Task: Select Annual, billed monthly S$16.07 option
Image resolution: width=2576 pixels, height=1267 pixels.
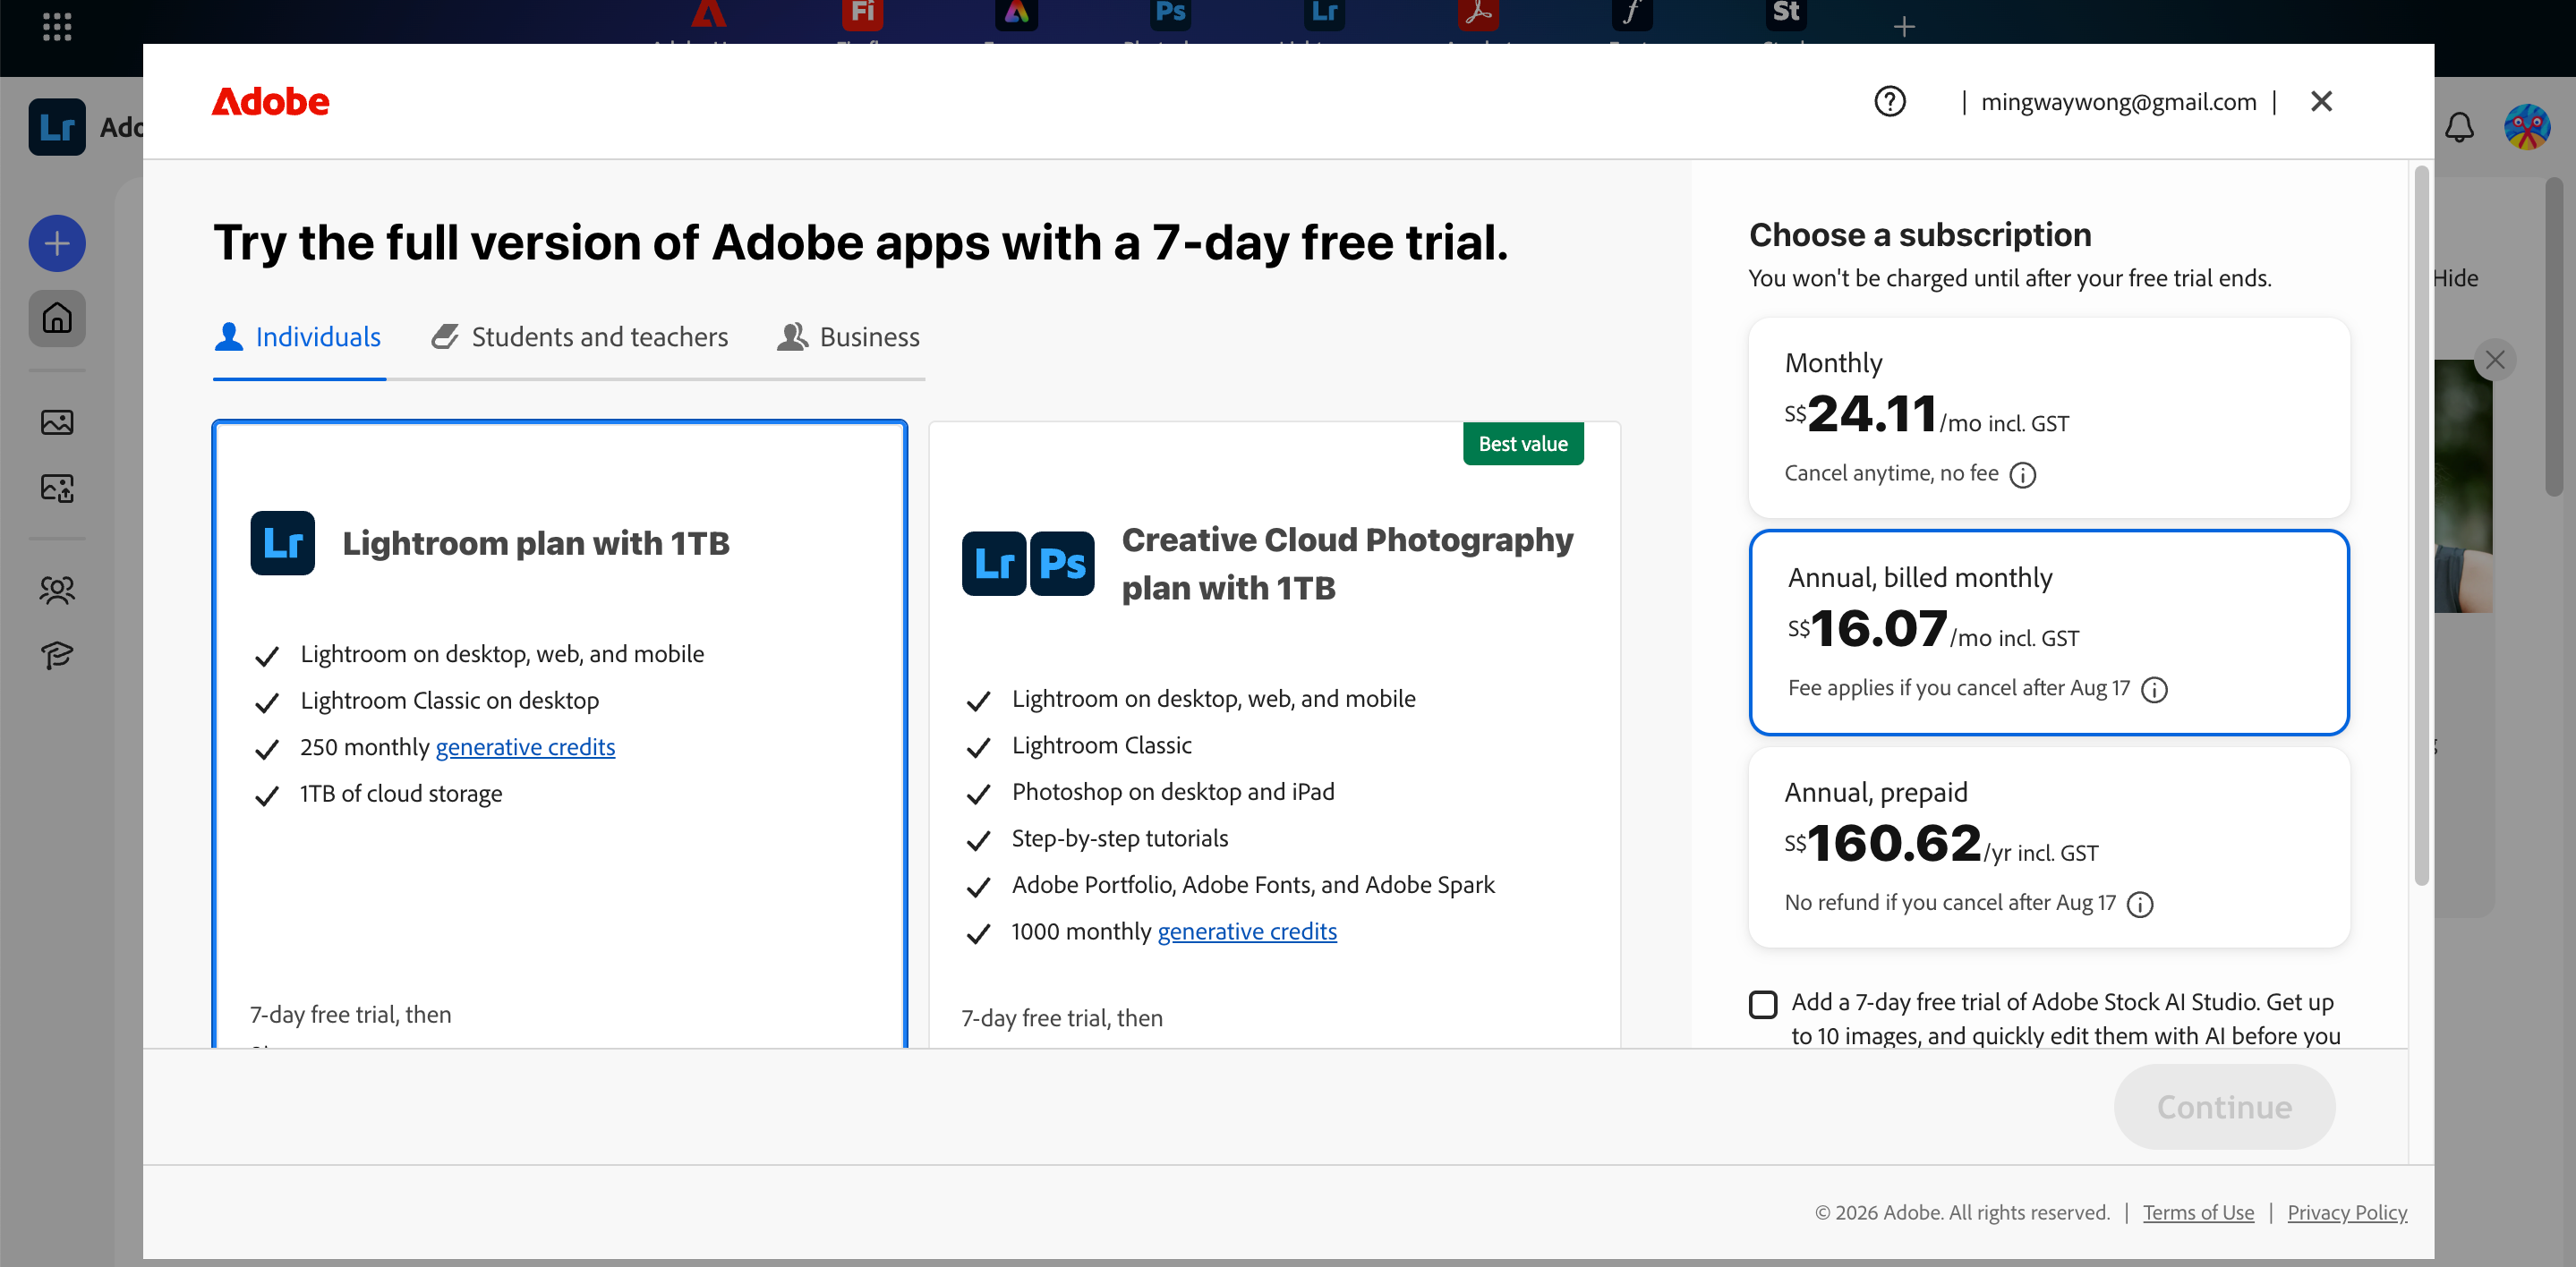Action: coord(2048,632)
